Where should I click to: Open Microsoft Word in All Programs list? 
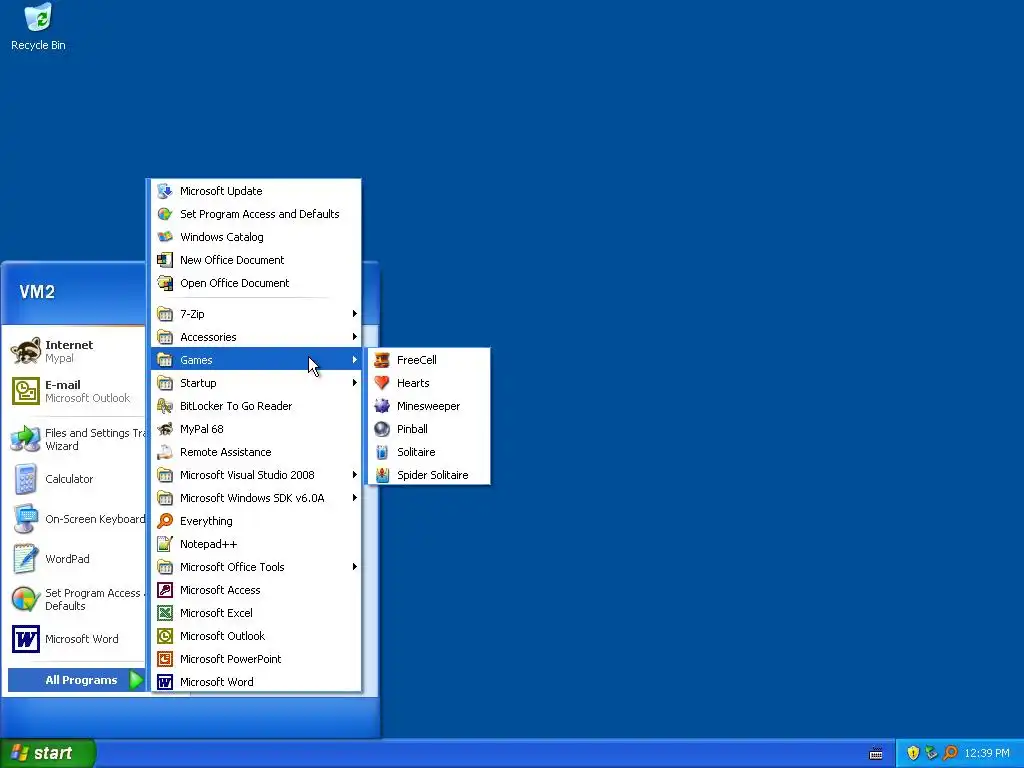(x=256, y=682)
